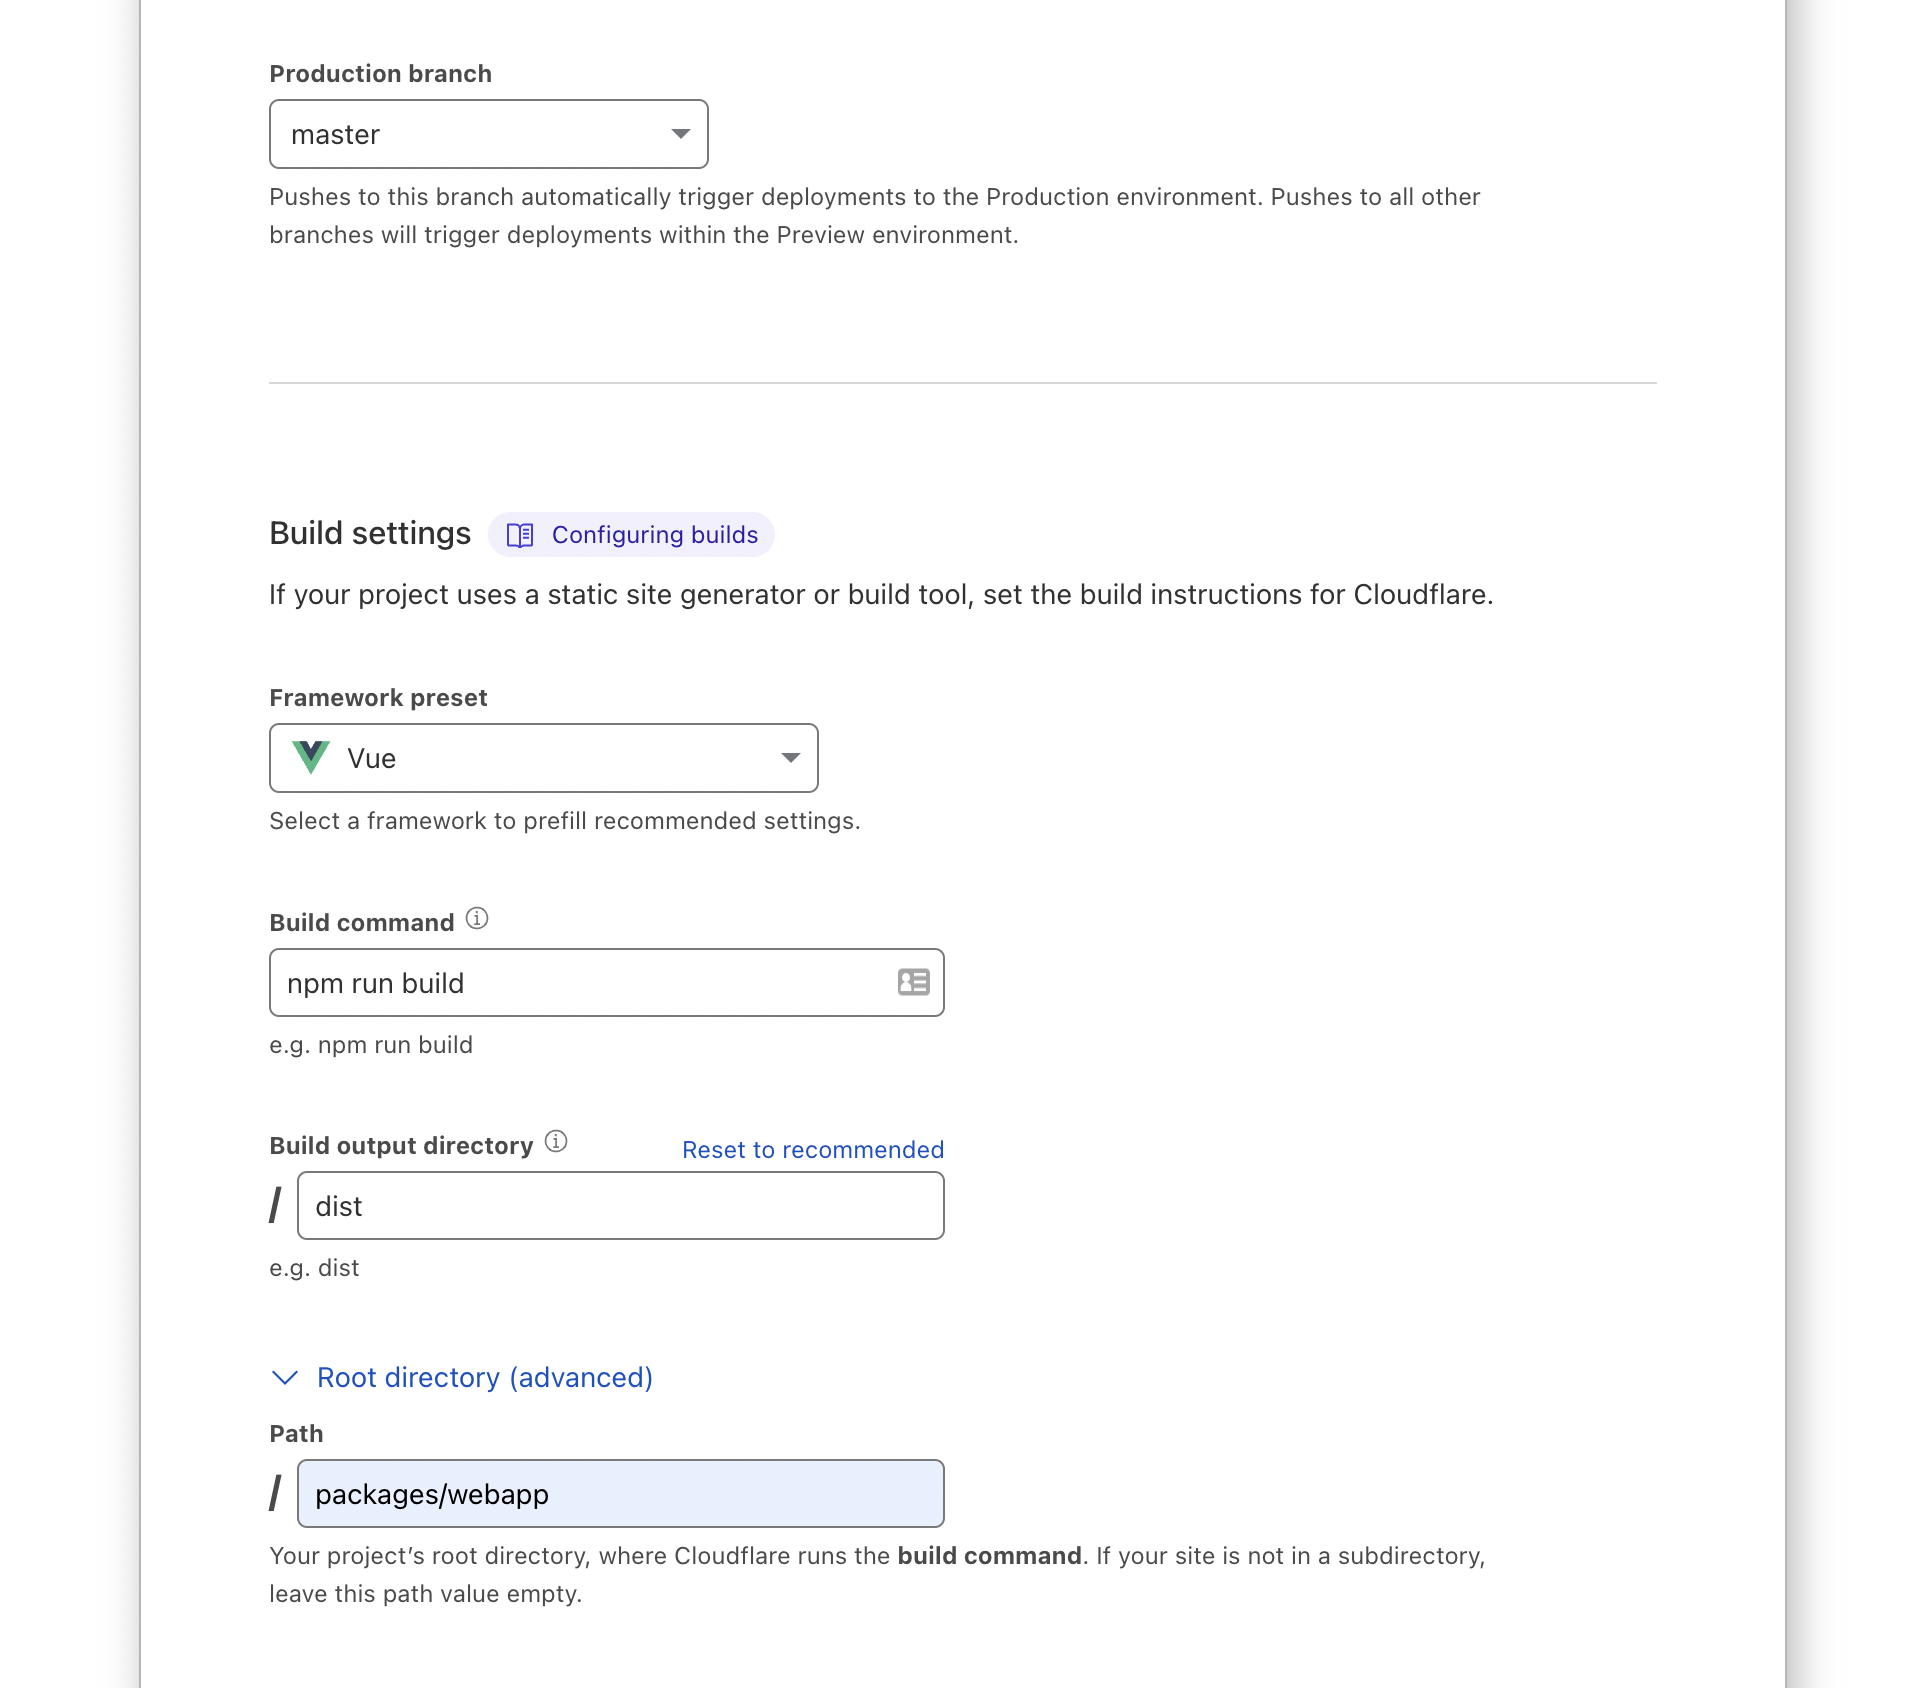Screen dimensions: 1928x1688
Task: Click the Production branch dropdown arrow
Action: pyautogui.click(x=681, y=134)
